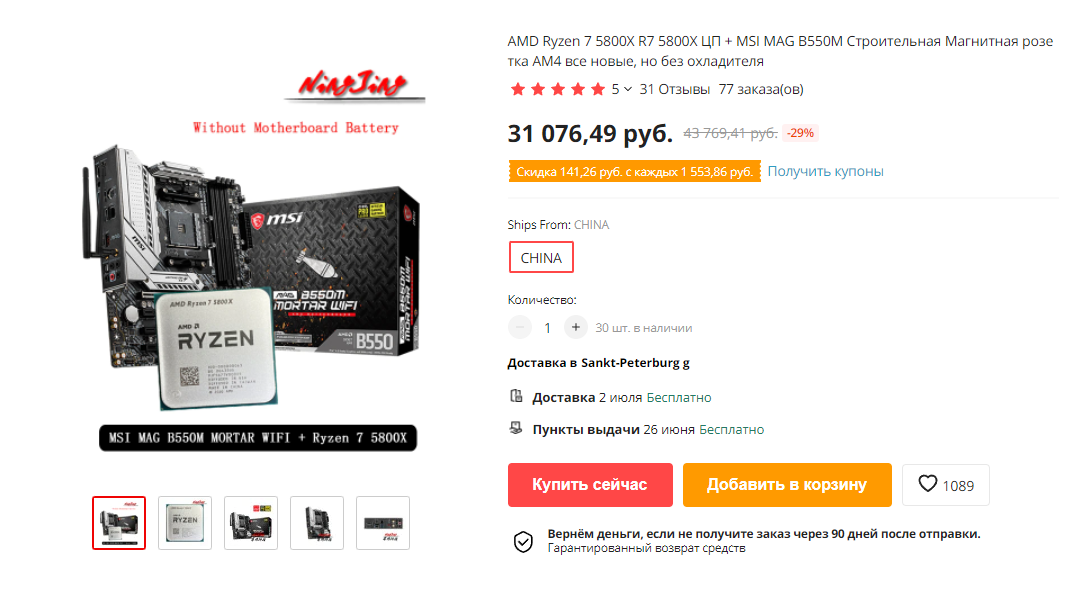The width and height of the screenshot is (1073, 596).
Task: Click the minus quantity icon
Action: click(x=520, y=327)
